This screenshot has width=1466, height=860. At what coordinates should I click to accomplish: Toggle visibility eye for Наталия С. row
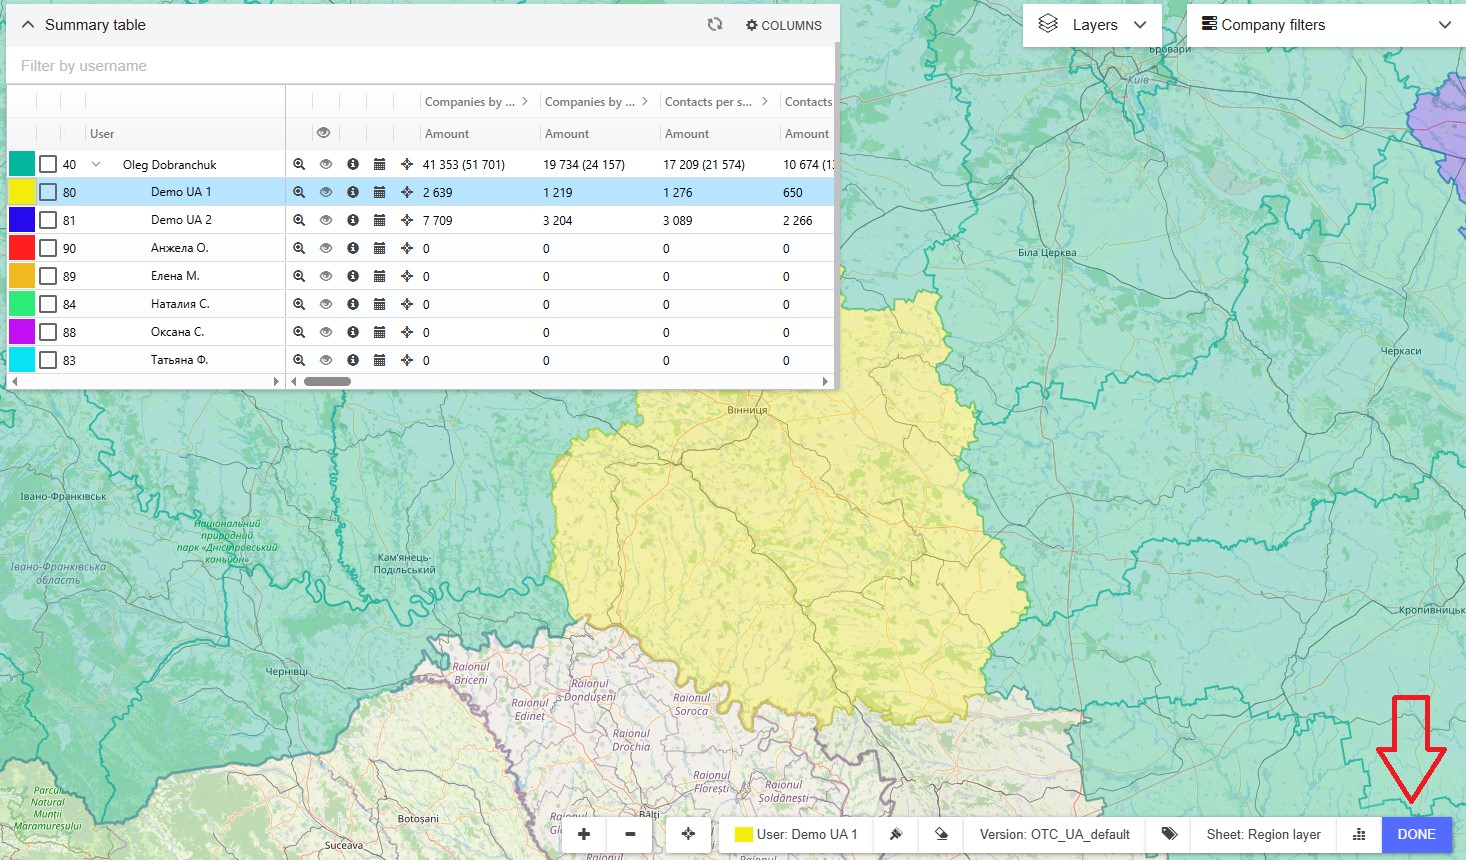(x=326, y=304)
